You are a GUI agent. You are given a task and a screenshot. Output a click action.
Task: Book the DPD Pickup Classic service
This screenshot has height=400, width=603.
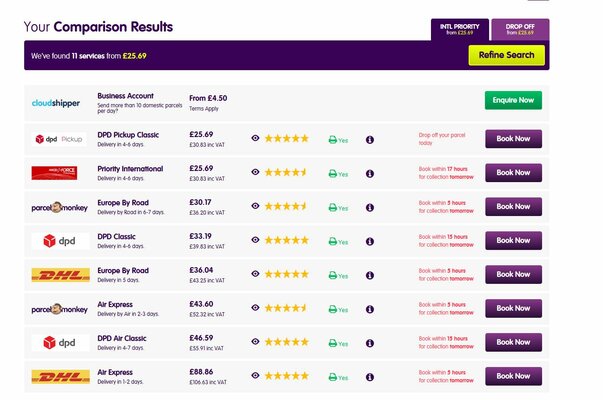[513, 138]
